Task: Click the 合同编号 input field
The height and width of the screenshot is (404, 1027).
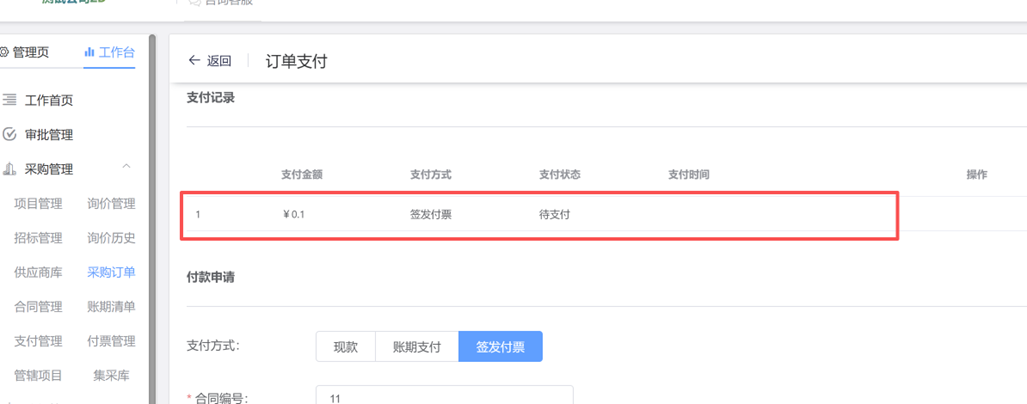Action: (x=444, y=397)
